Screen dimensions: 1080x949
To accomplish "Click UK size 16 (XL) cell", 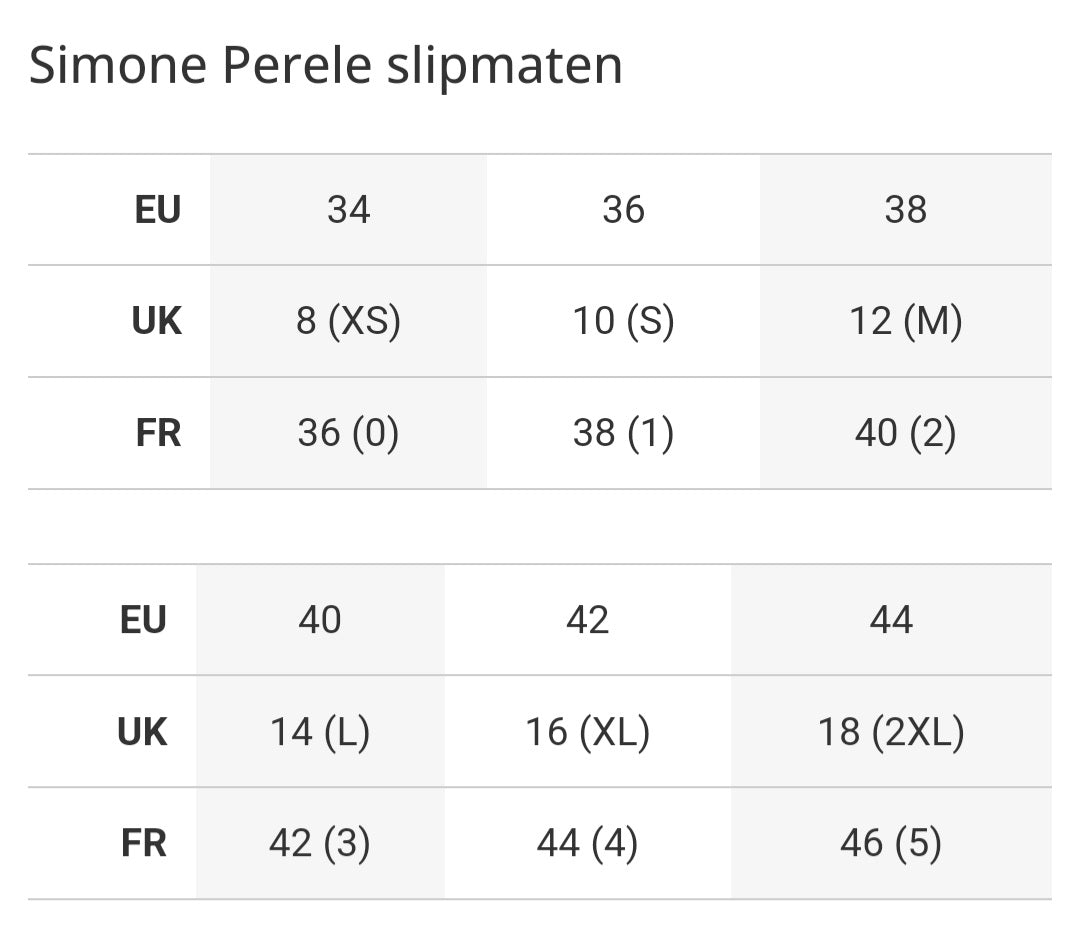I will 587,733.
